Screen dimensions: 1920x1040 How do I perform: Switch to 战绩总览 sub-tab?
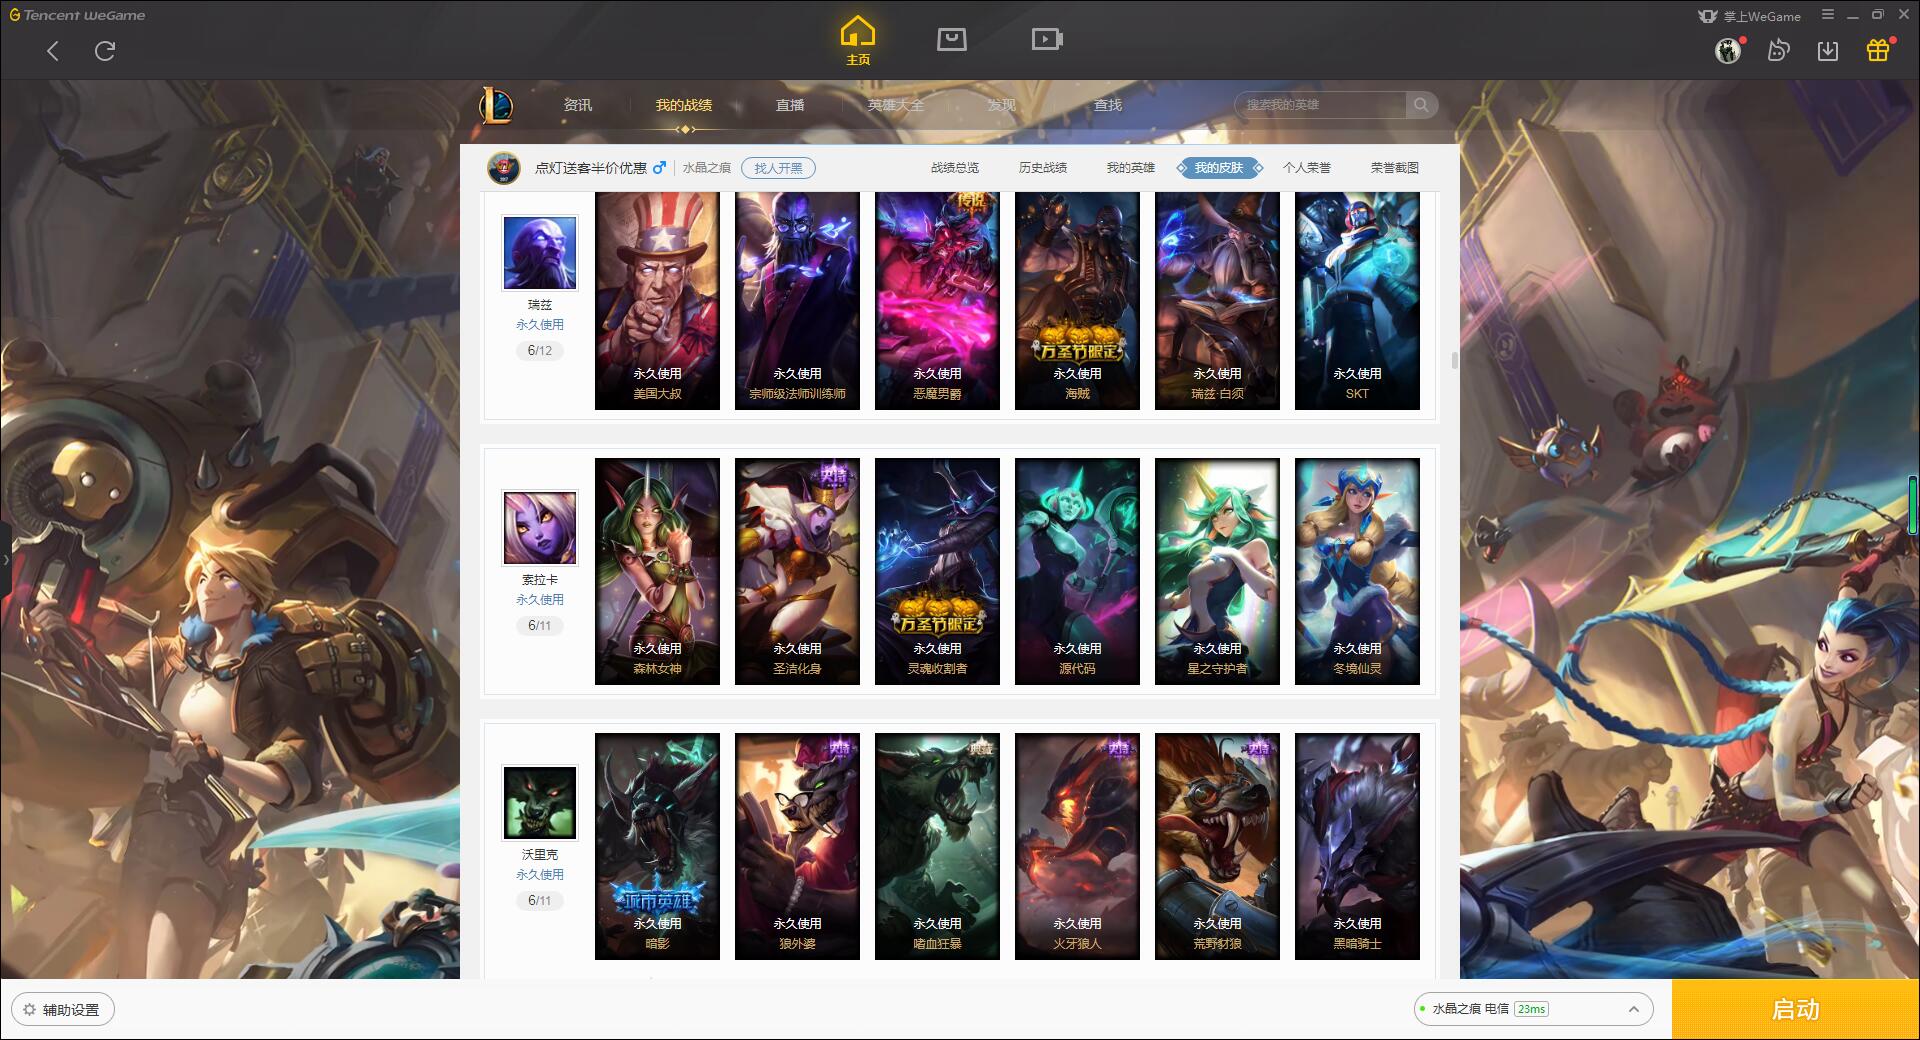955,168
